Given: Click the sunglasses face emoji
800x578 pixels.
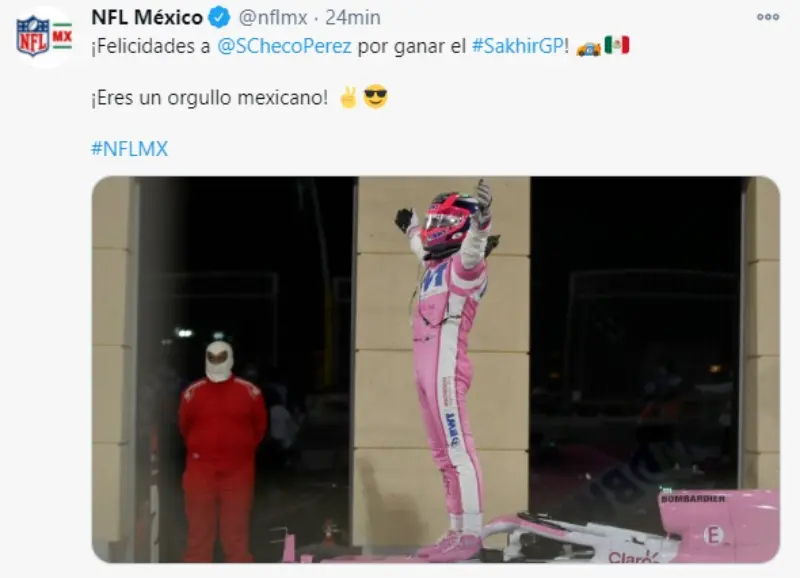Looking at the screenshot, I should click(376, 97).
